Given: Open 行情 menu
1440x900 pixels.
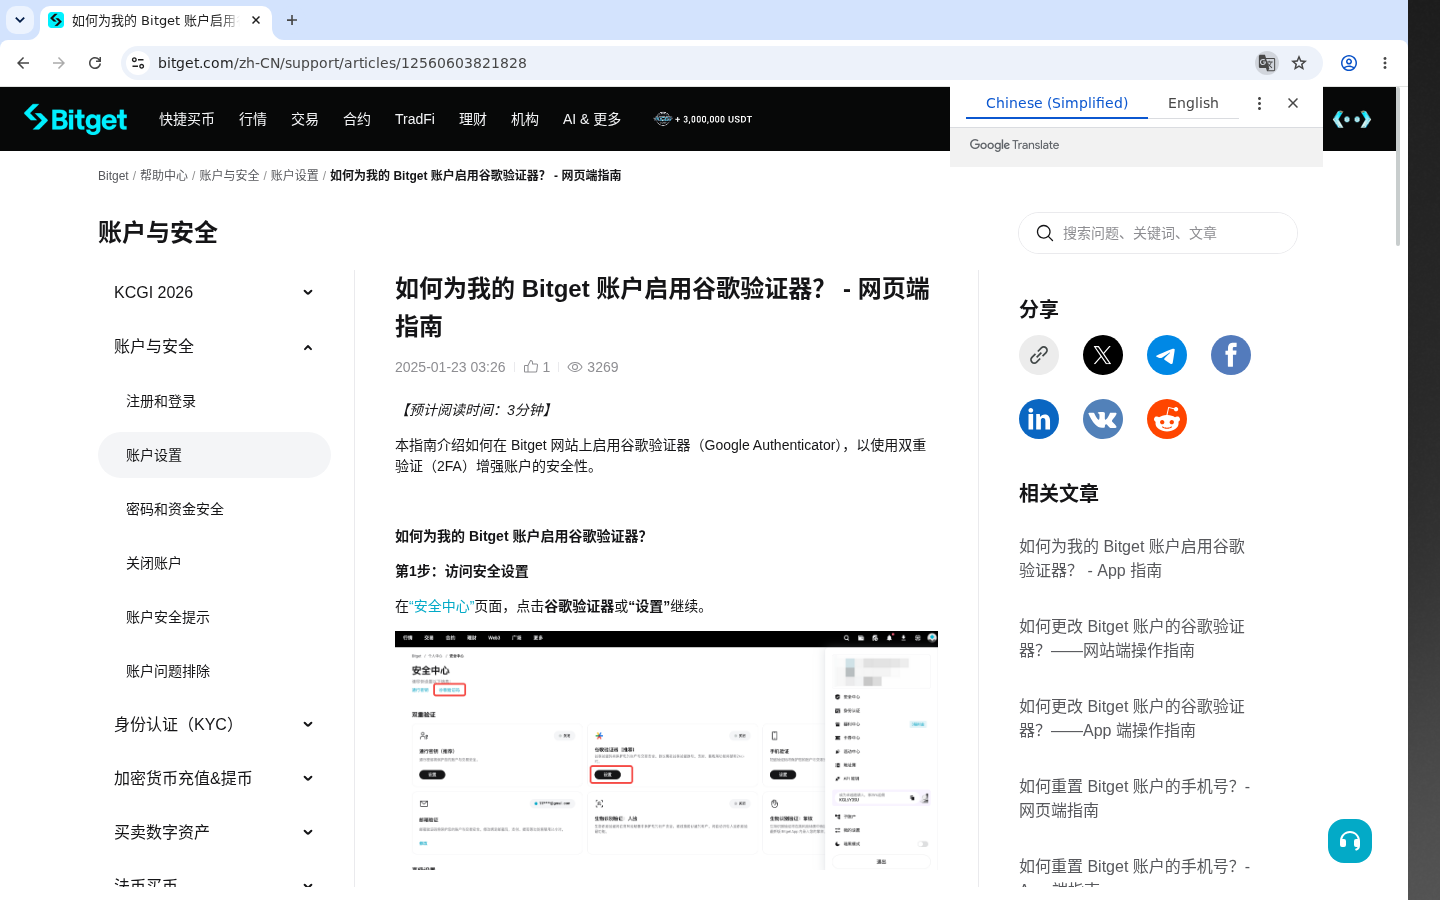Looking at the screenshot, I should pyautogui.click(x=253, y=119).
